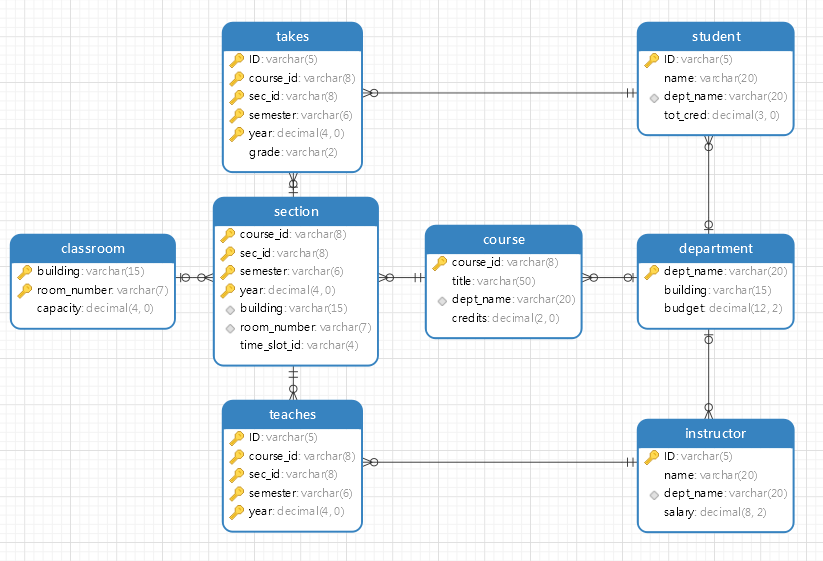Screen dimensions: 823x561
Task: Click building column in department table
Action: (716, 290)
